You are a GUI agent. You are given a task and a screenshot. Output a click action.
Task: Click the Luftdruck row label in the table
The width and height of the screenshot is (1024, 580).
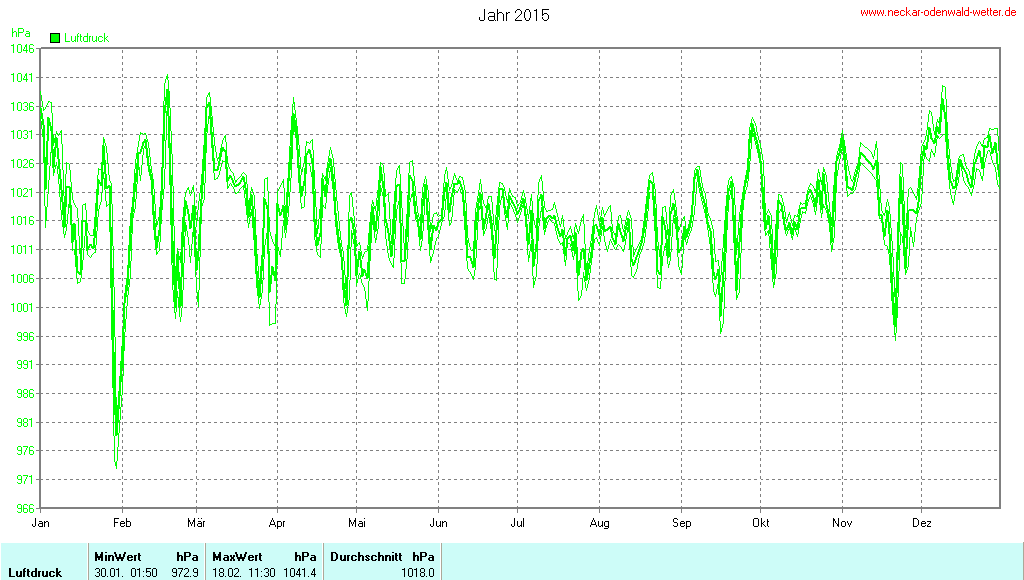35,572
